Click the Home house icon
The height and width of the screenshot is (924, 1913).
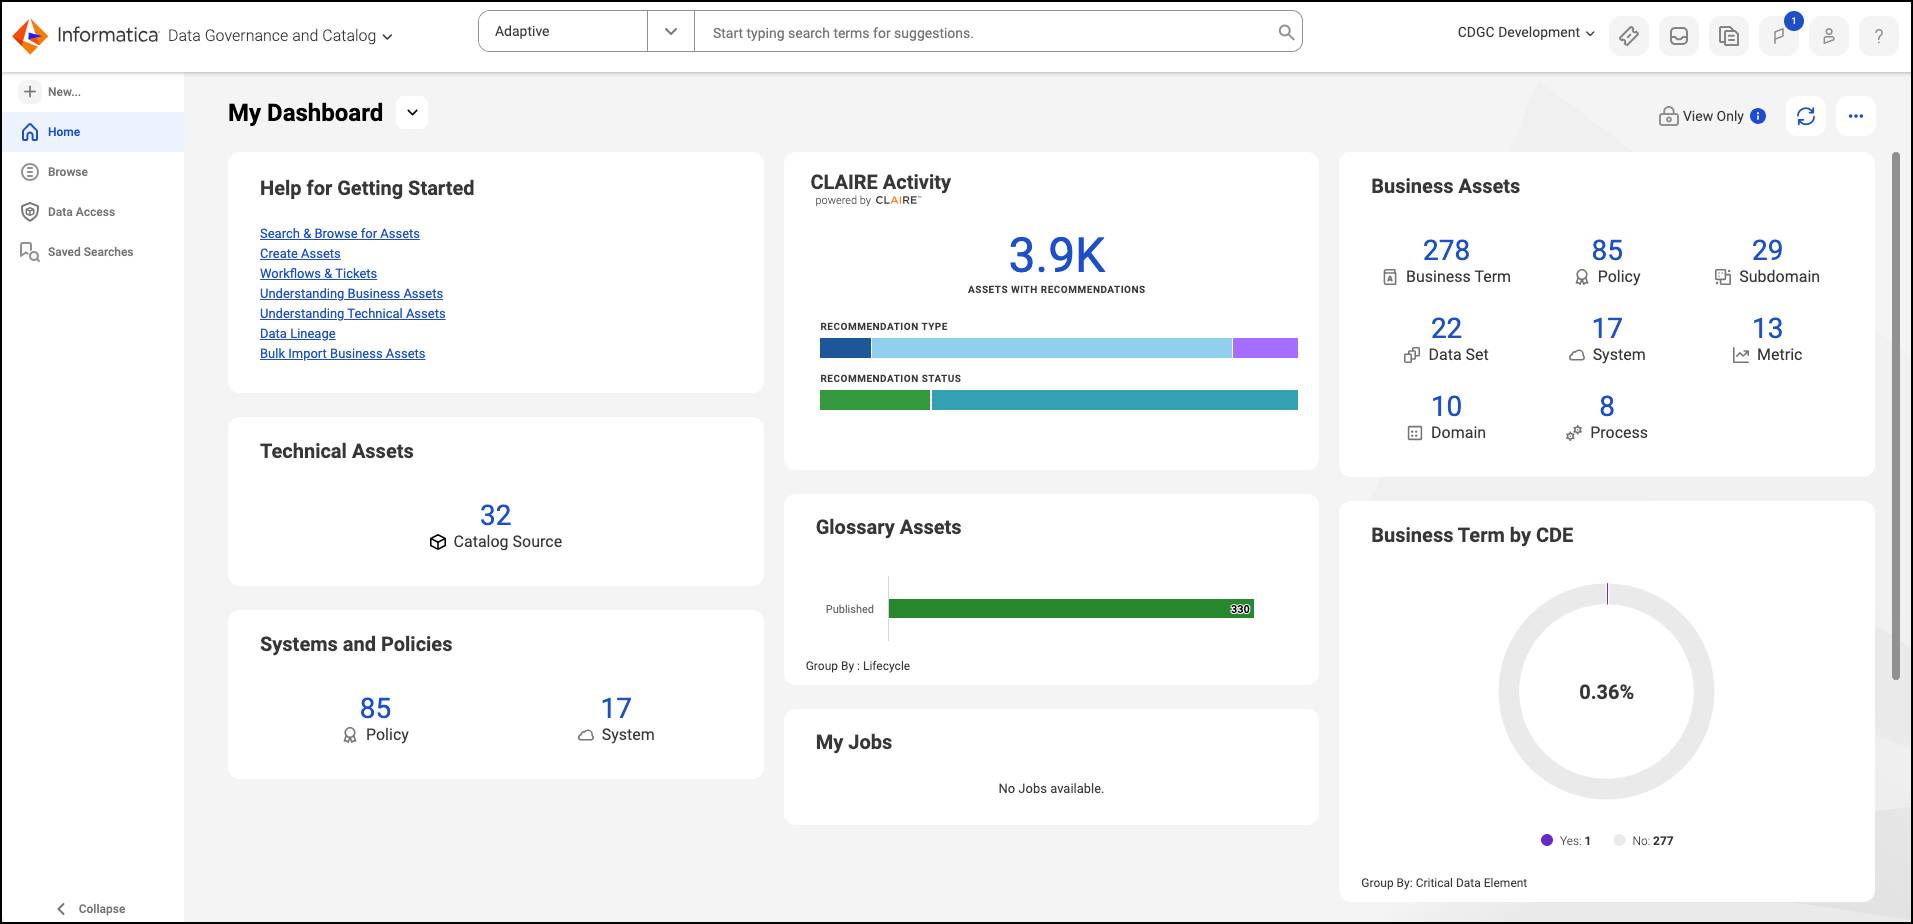pos(30,132)
